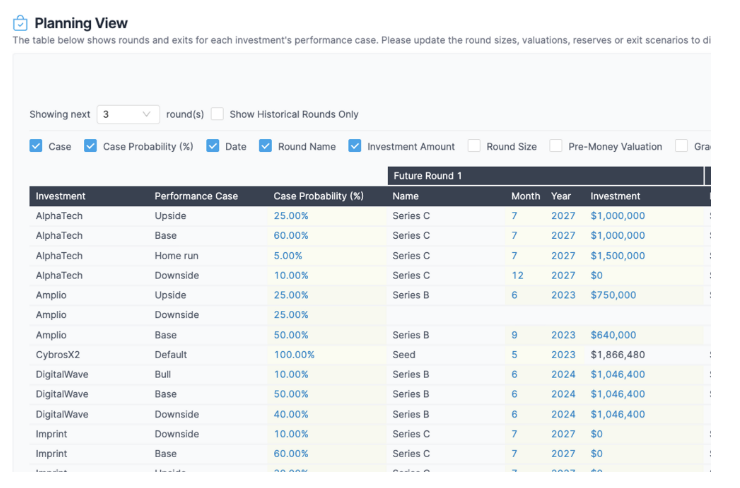Enable the Round Size checkbox
Viewport: 740px width, 488px height.
474,146
